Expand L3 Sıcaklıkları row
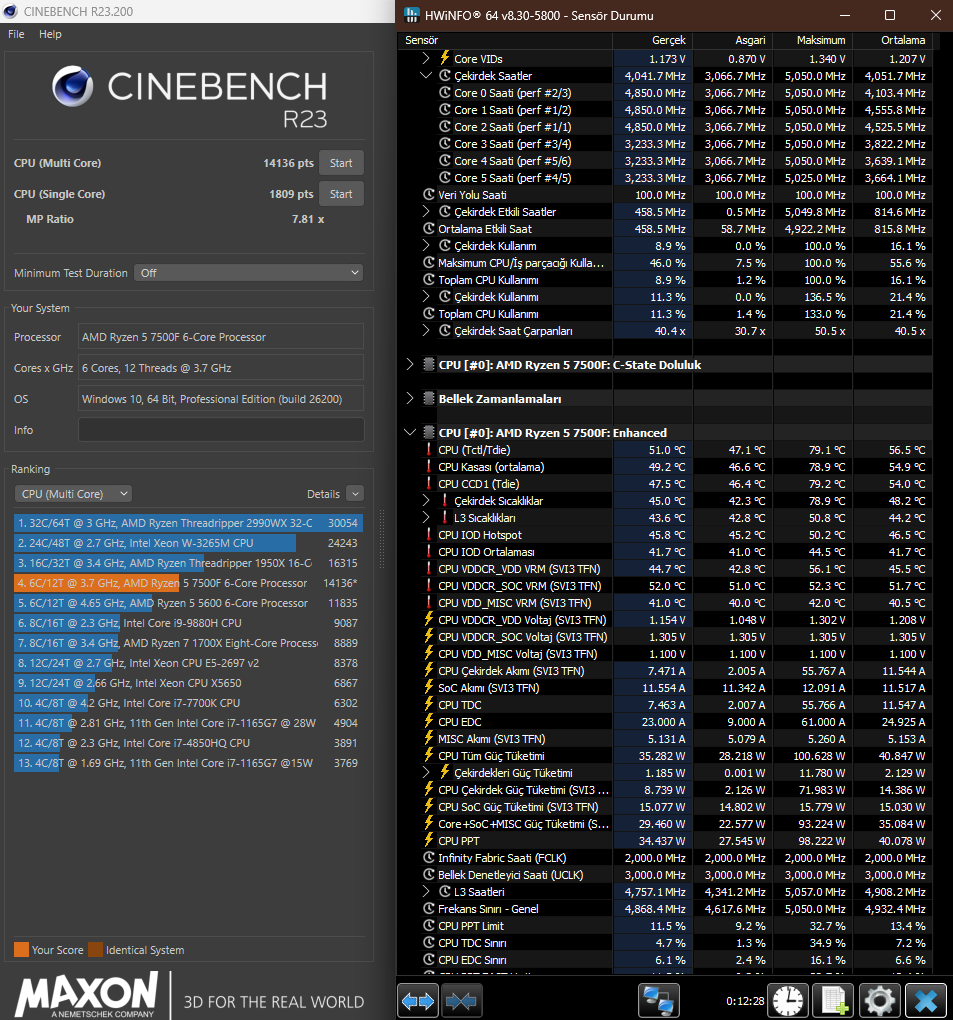Image resolution: width=953 pixels, height=1020 pixels. [x=425, y=517]
